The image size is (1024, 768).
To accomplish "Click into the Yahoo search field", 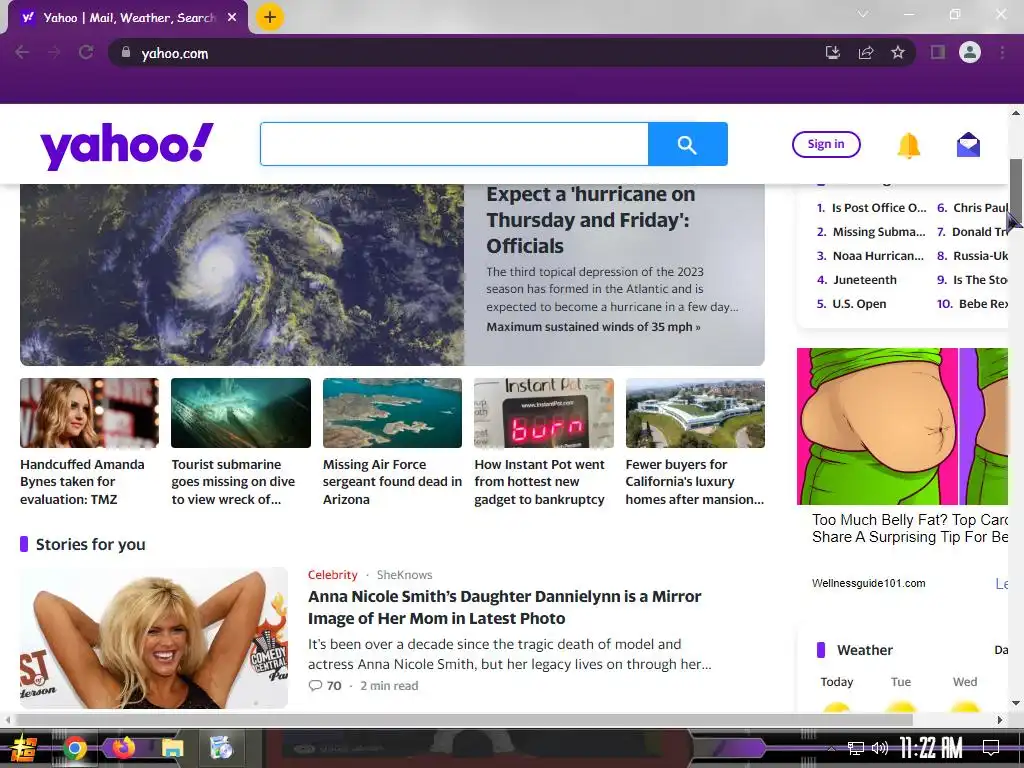I will 454,144.
